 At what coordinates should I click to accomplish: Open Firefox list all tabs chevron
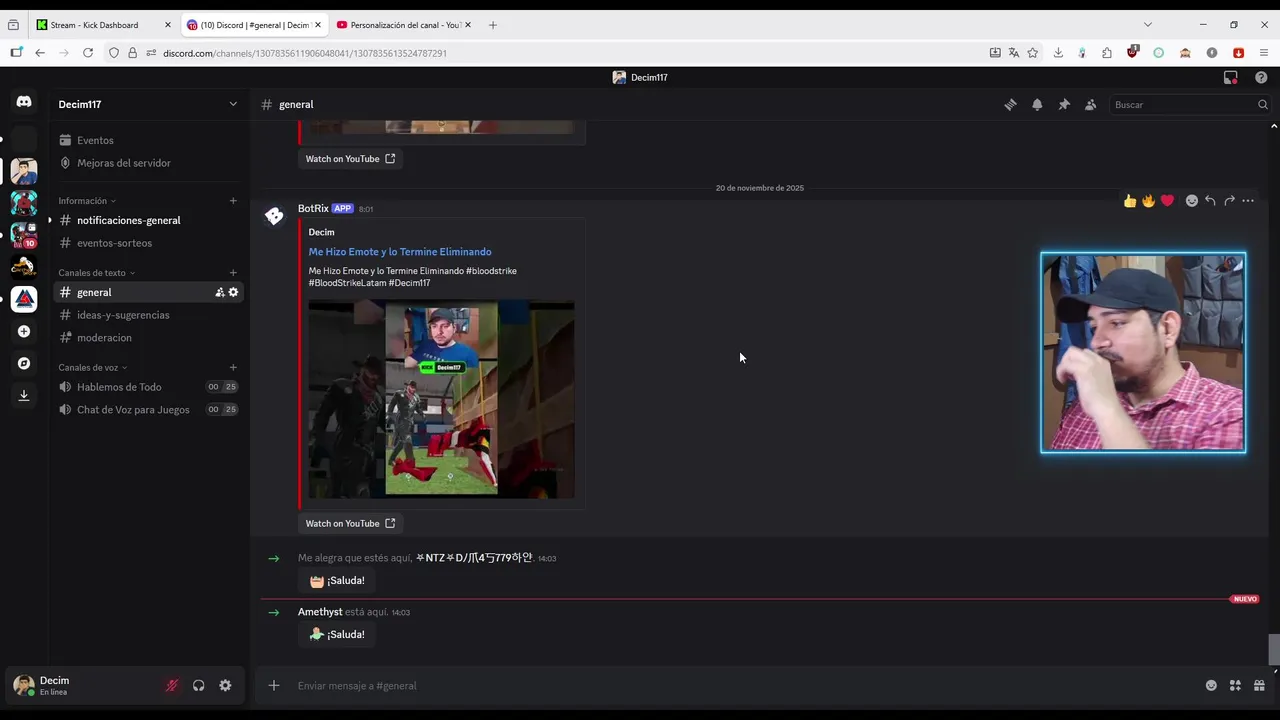click(1147, 25)
